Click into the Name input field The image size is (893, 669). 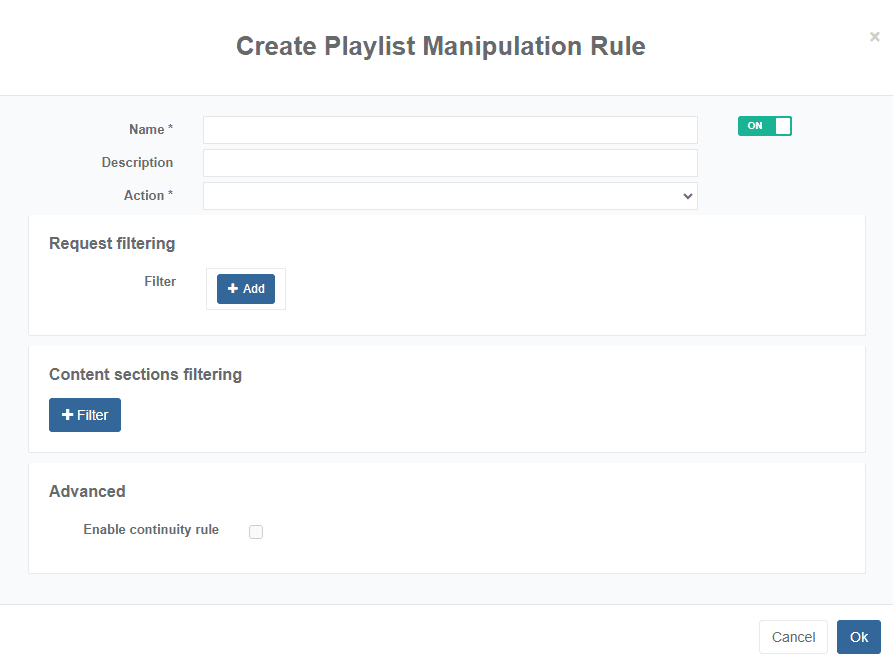click(x=450, y=129)
